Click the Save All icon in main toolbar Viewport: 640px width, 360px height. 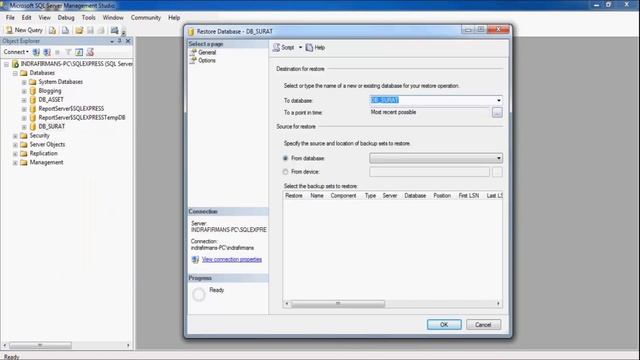101,30
